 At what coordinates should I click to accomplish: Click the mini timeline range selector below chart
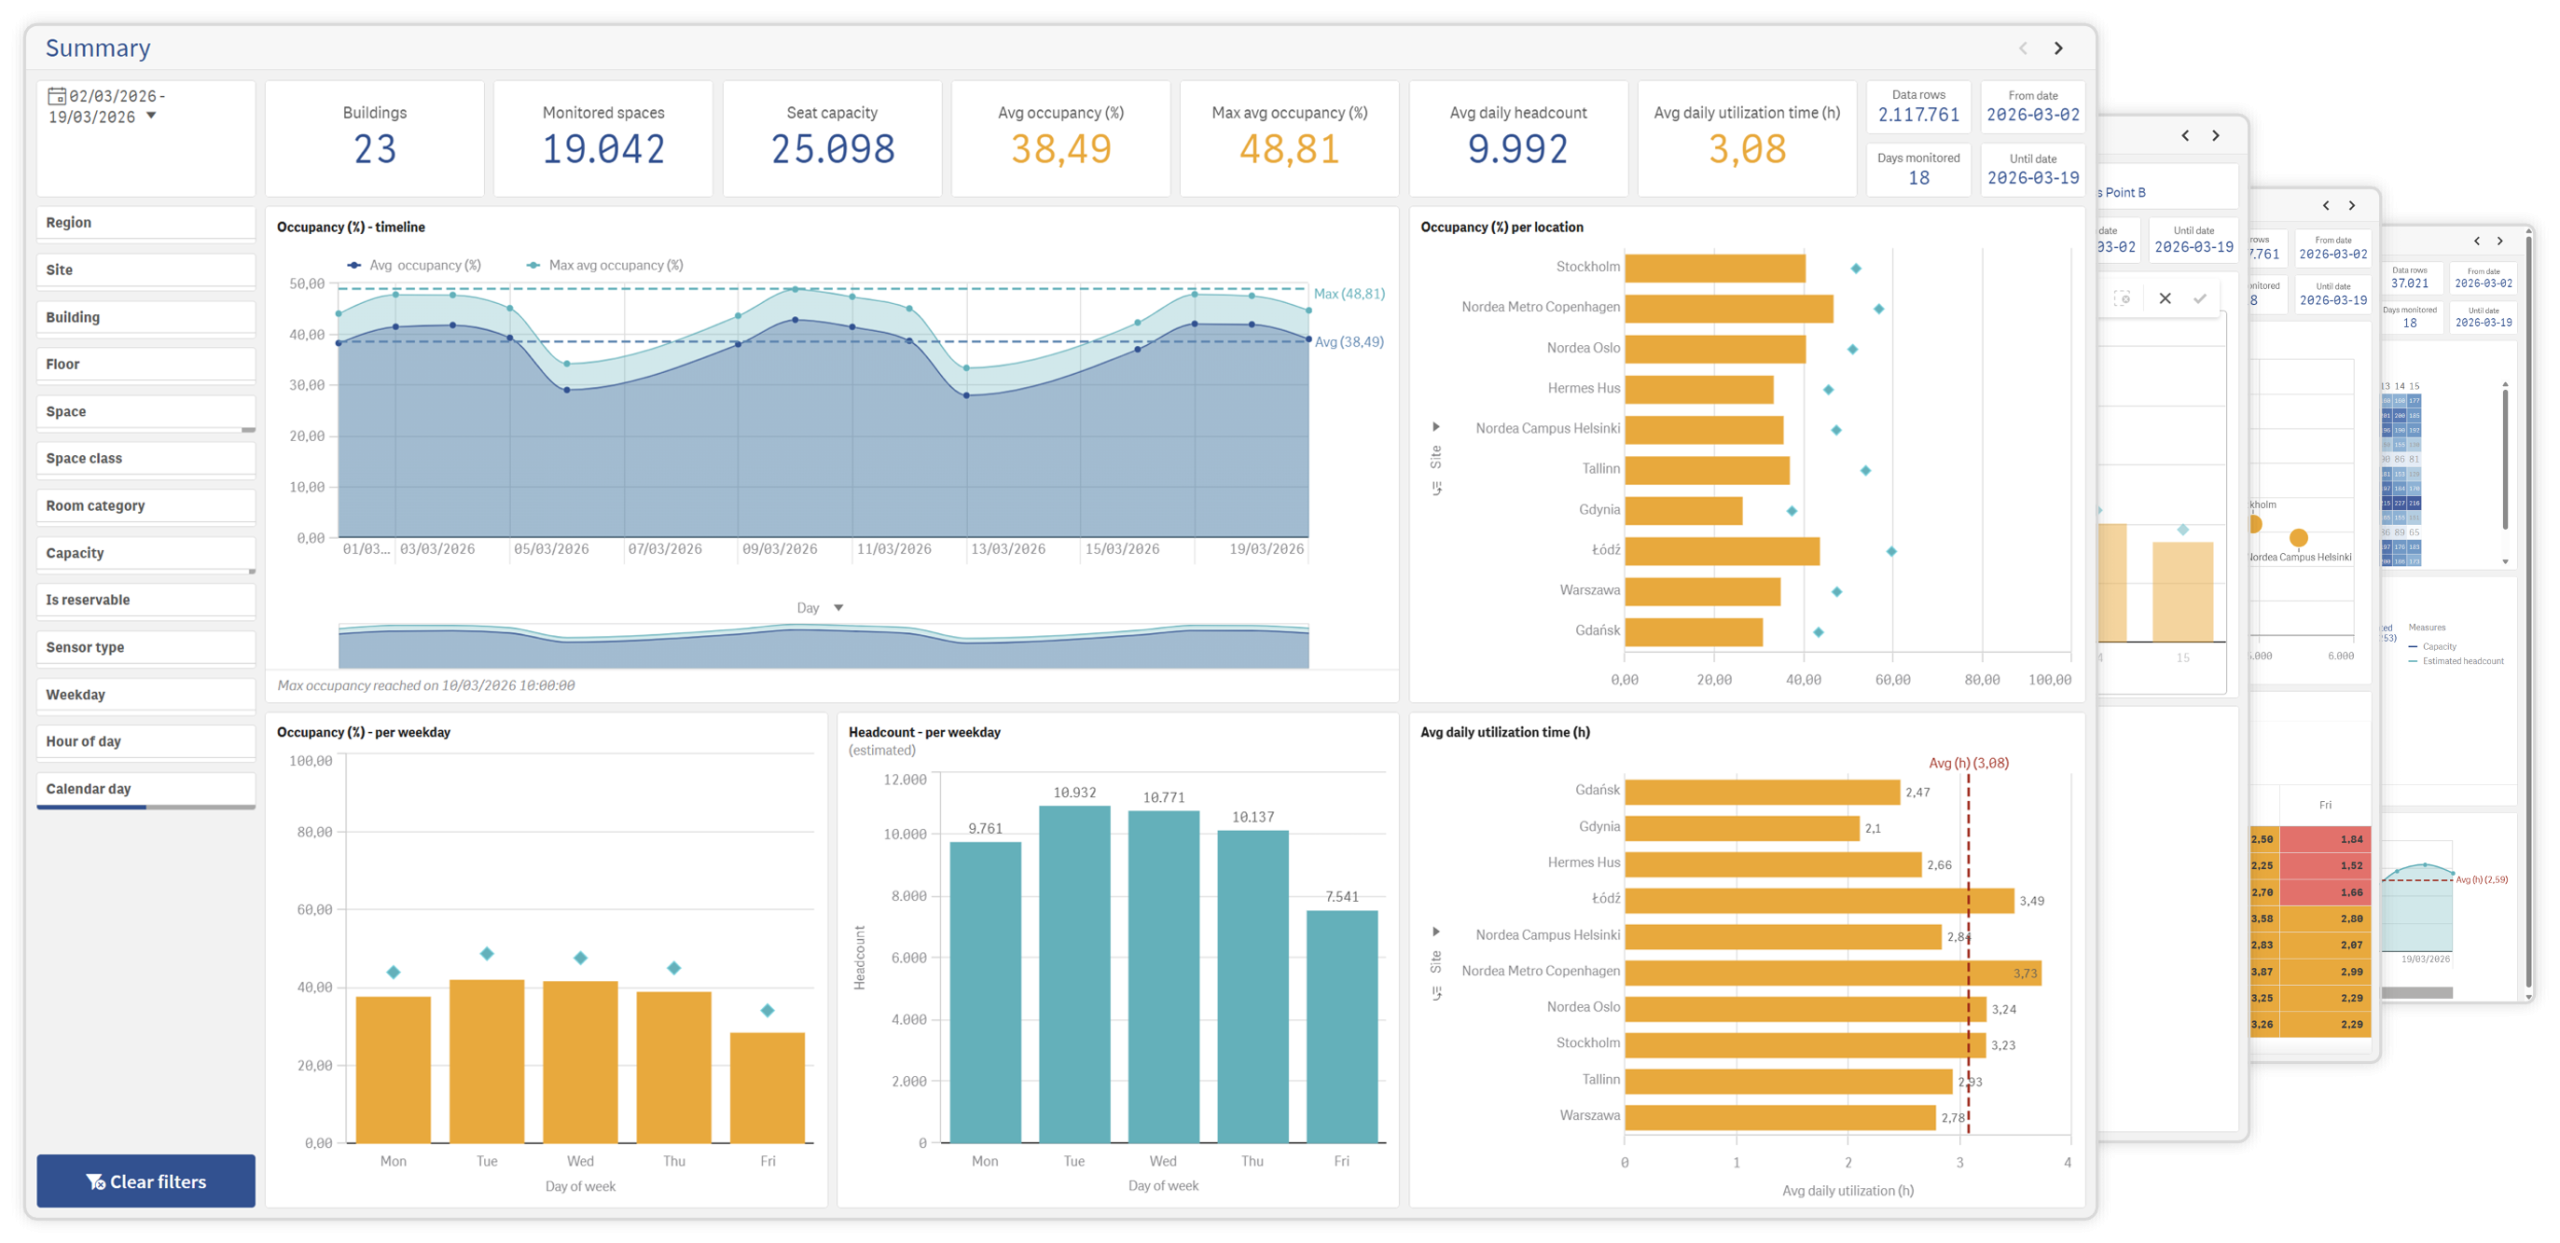coord(823,645)
